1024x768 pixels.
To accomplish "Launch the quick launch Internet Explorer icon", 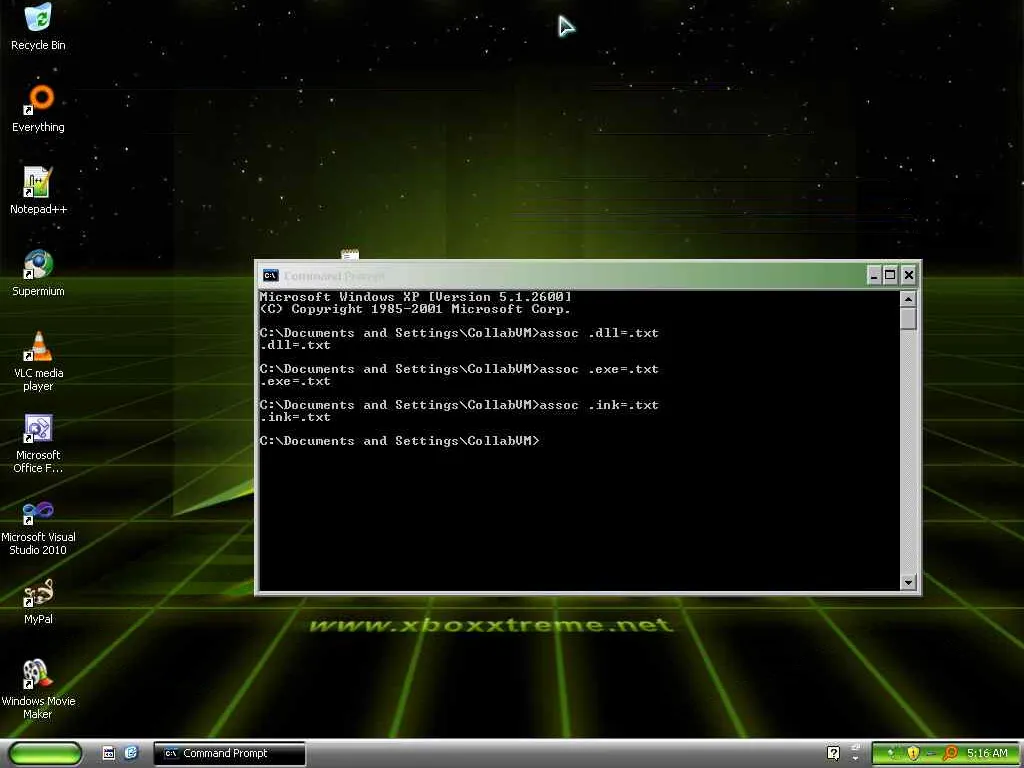I will (x=131, y=753).
